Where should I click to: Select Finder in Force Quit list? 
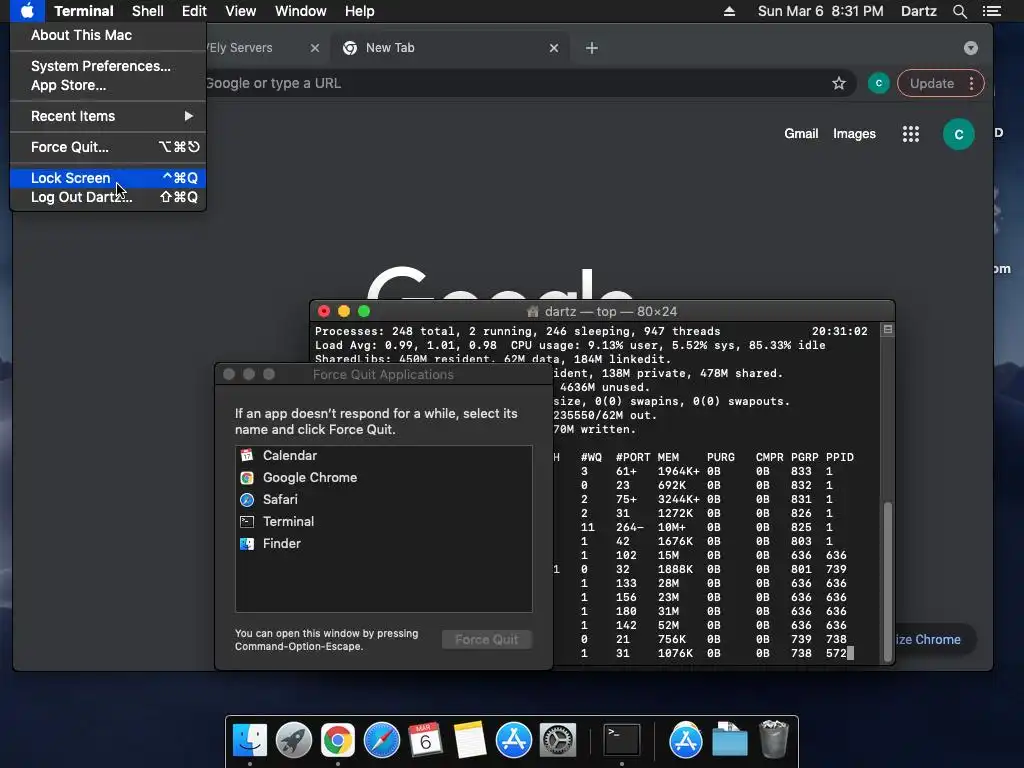tap(383, 543)
